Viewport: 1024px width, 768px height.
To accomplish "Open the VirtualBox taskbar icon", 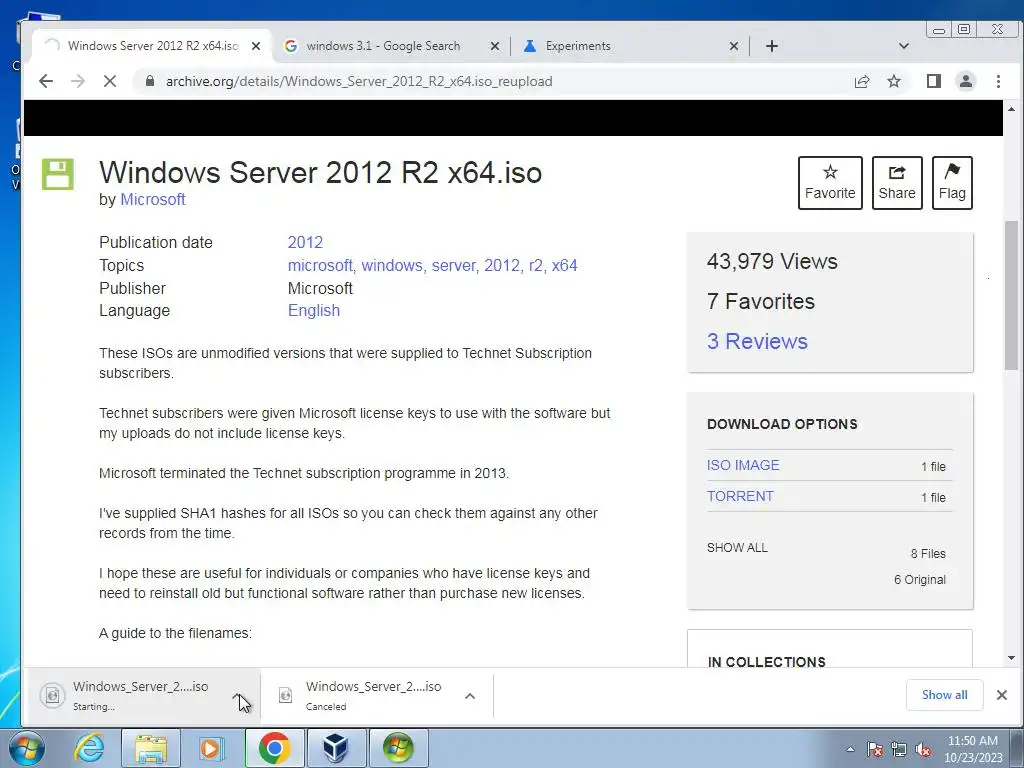I will coord(336,748).
